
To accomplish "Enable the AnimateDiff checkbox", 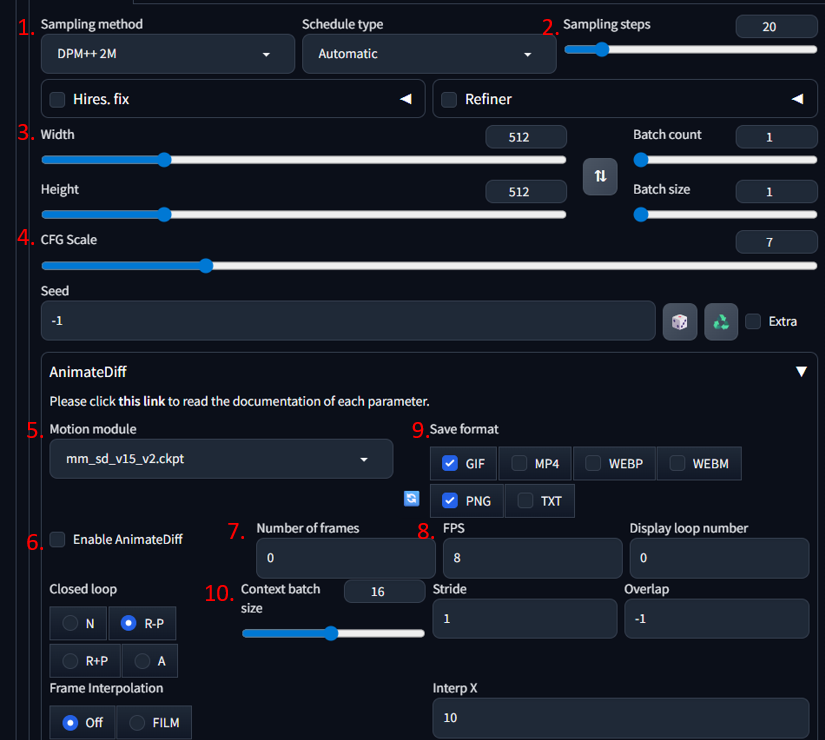I will pos(58,540).
